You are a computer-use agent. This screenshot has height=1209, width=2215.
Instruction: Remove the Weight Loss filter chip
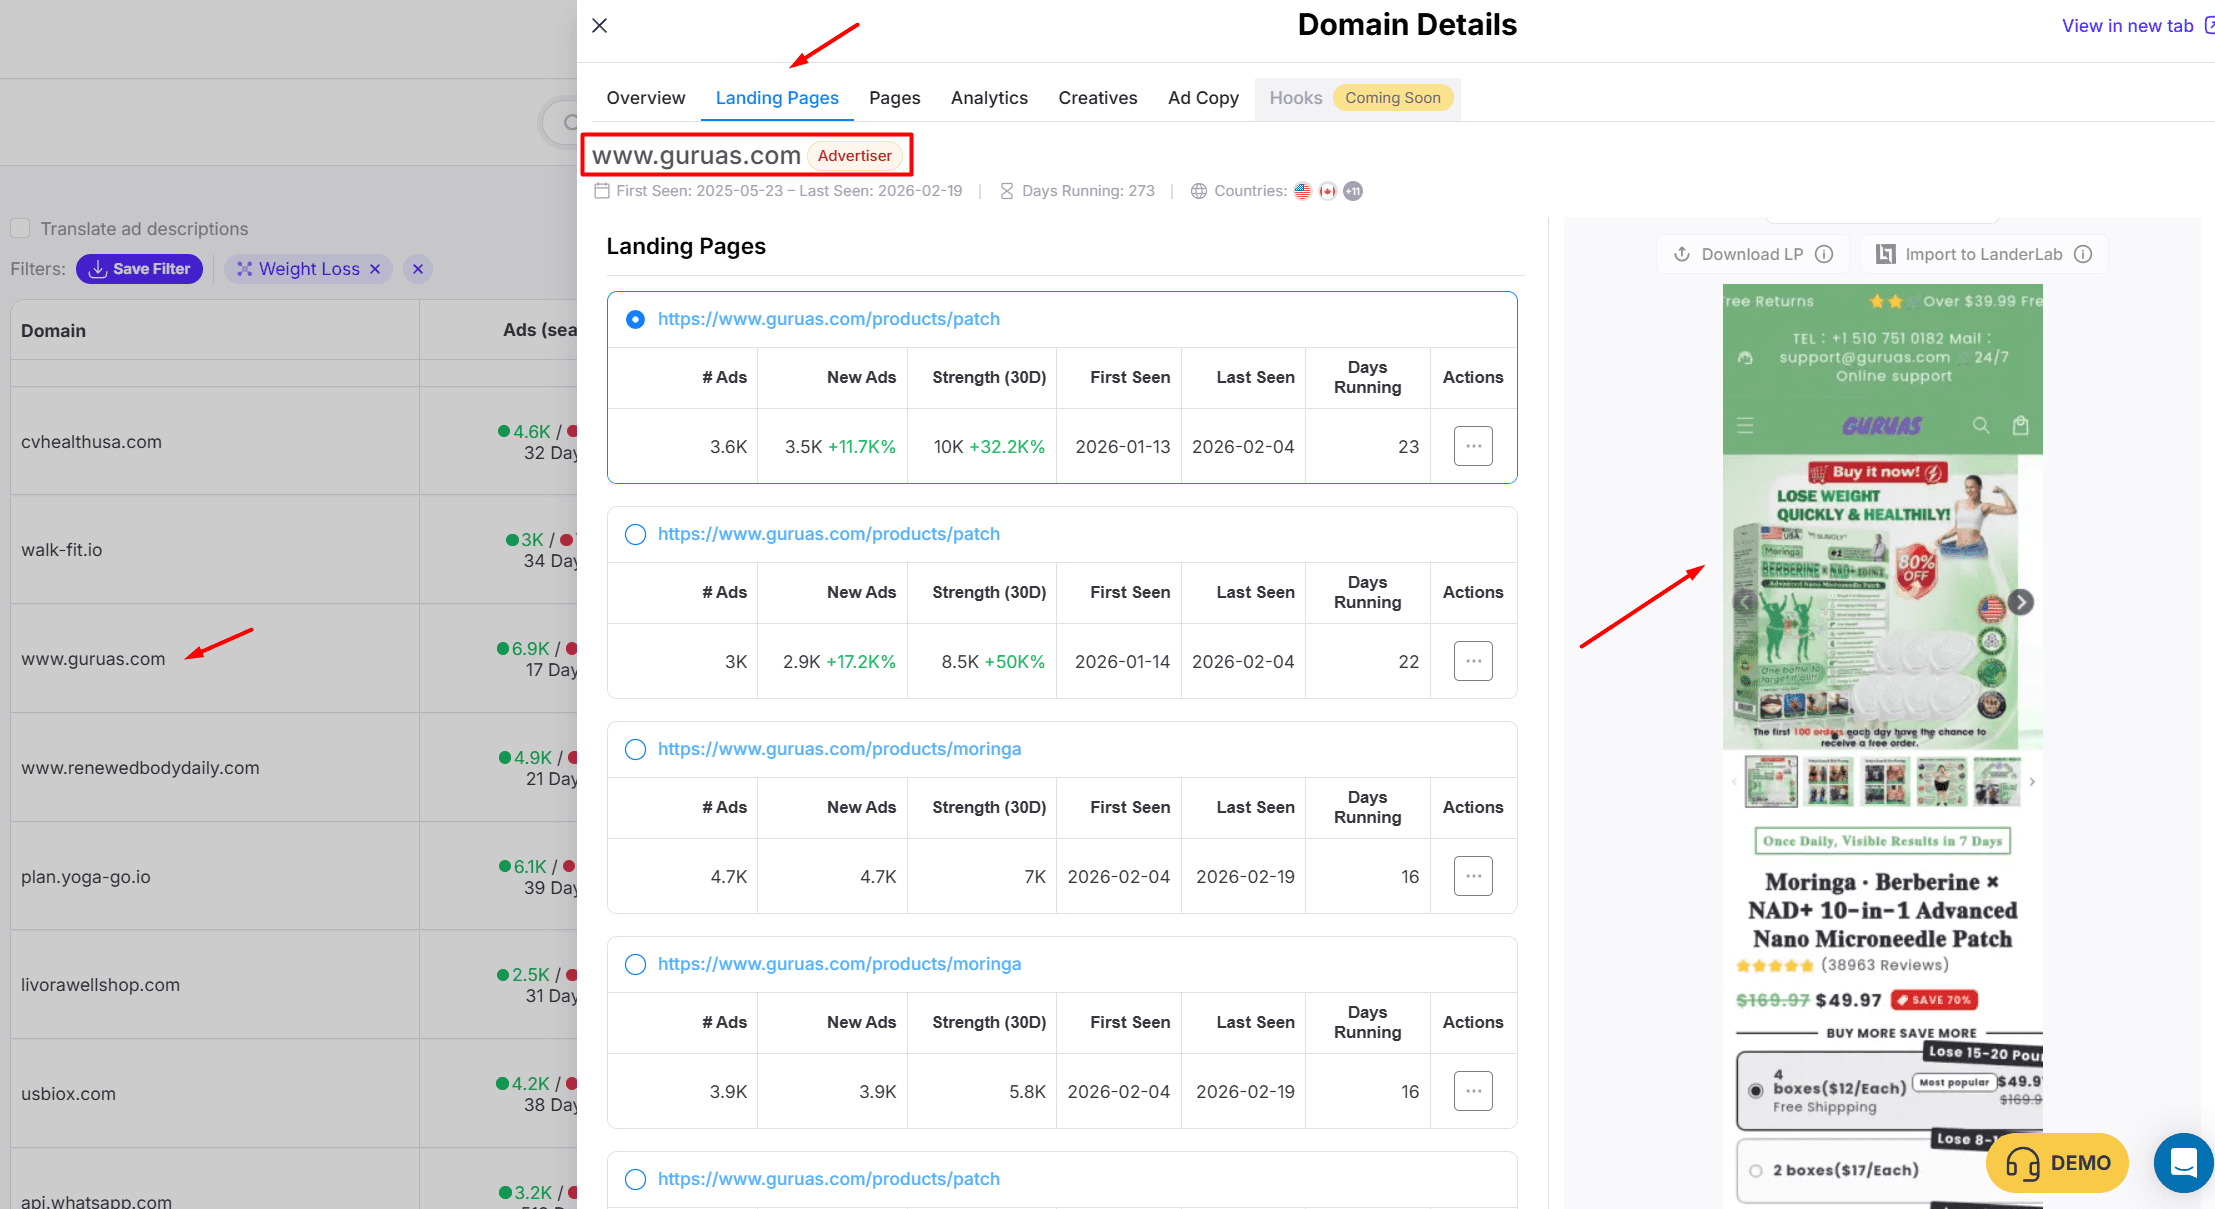click(375, 269)
